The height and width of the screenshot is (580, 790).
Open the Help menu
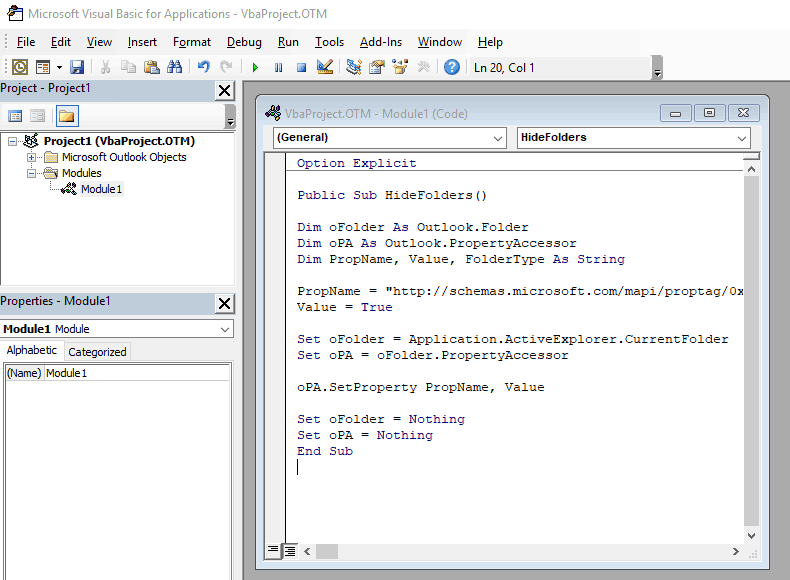pos(490,42)
